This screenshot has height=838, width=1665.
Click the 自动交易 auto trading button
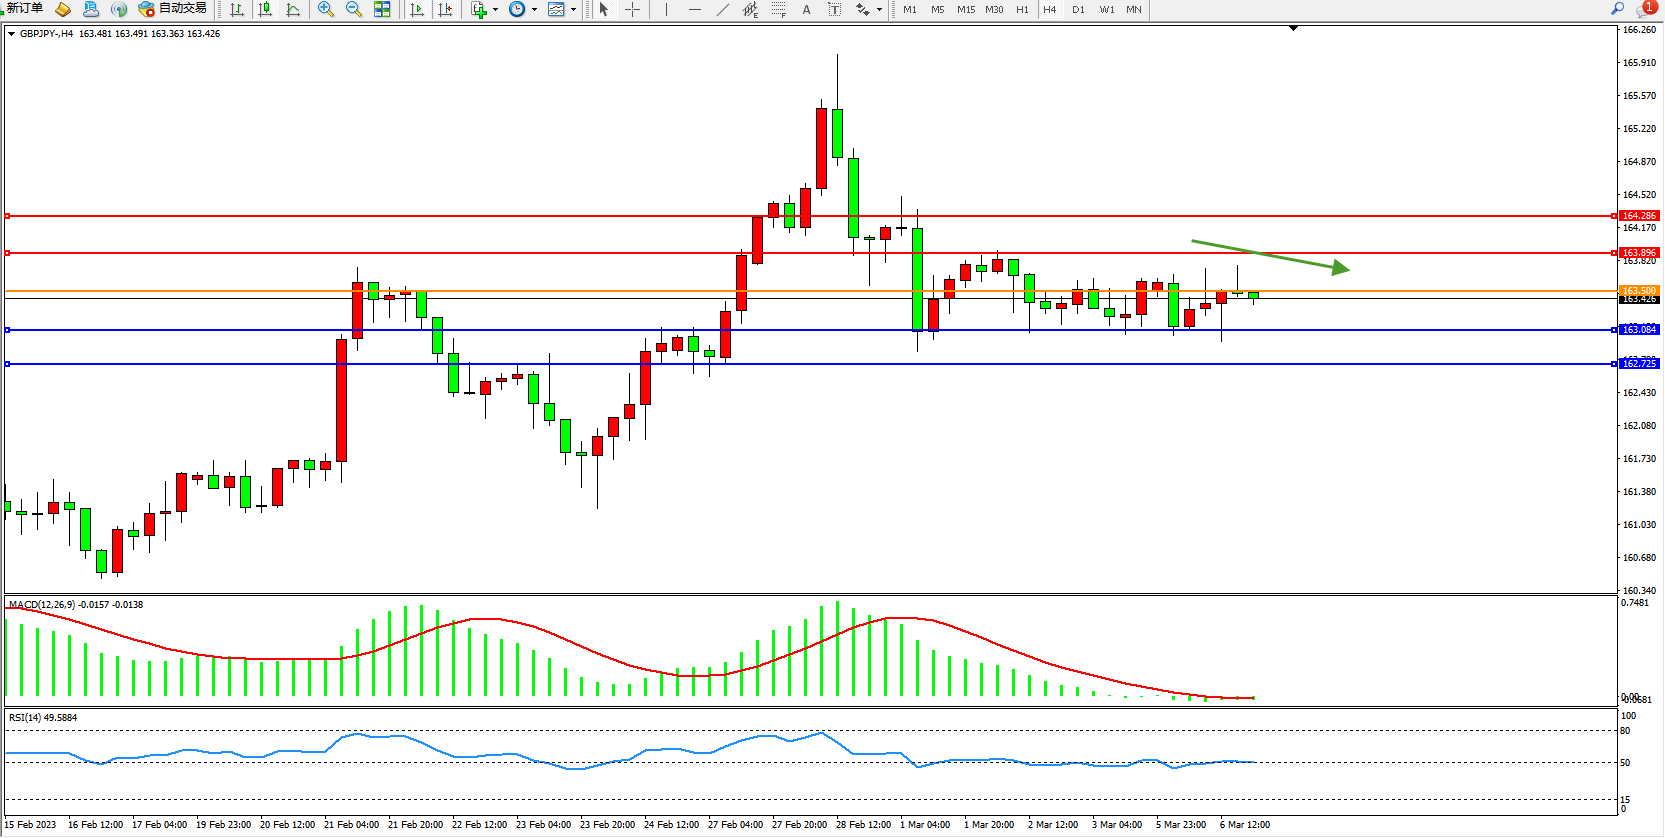[173, 9]
